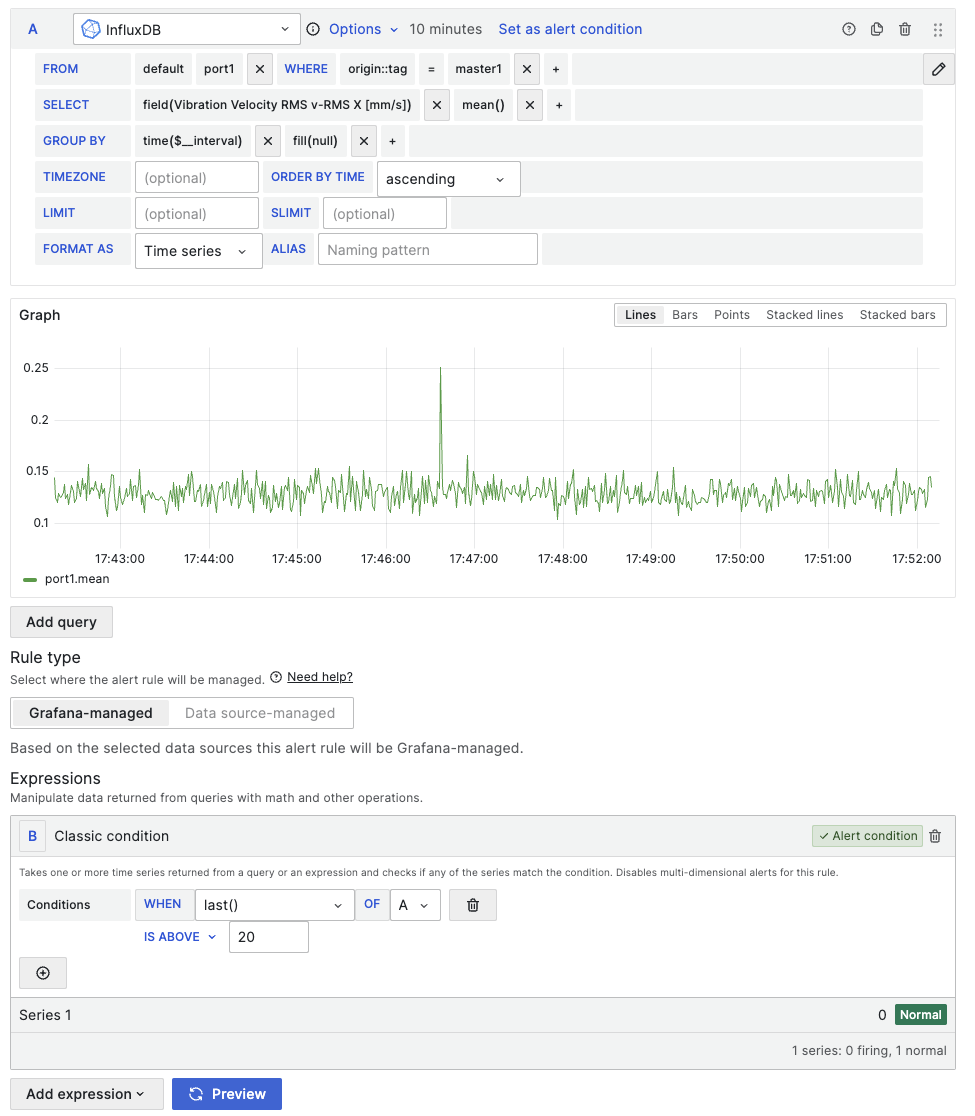Switch graph to Stacked lines tab

pyautogui.click(x=804, y=315)
